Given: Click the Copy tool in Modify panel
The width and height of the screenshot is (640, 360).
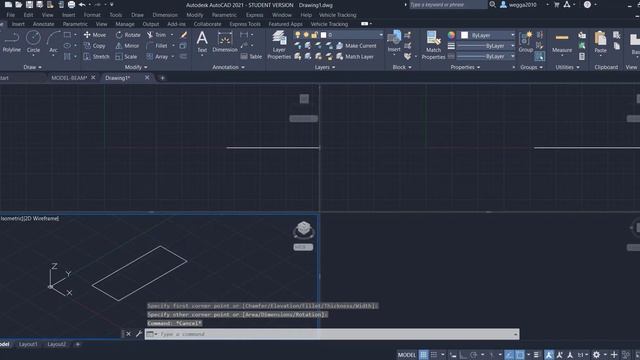Looking at the screenshot, I should click(95, 46).
